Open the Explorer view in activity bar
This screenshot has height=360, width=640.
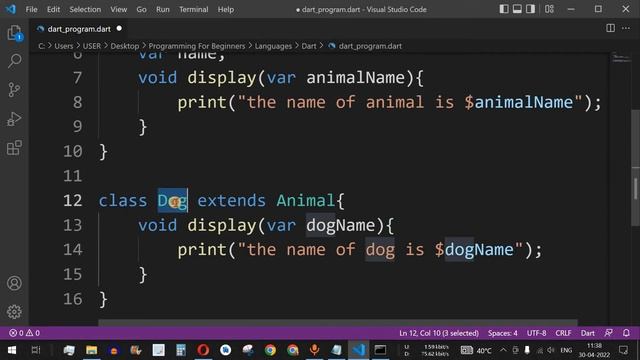click(14, 33)
